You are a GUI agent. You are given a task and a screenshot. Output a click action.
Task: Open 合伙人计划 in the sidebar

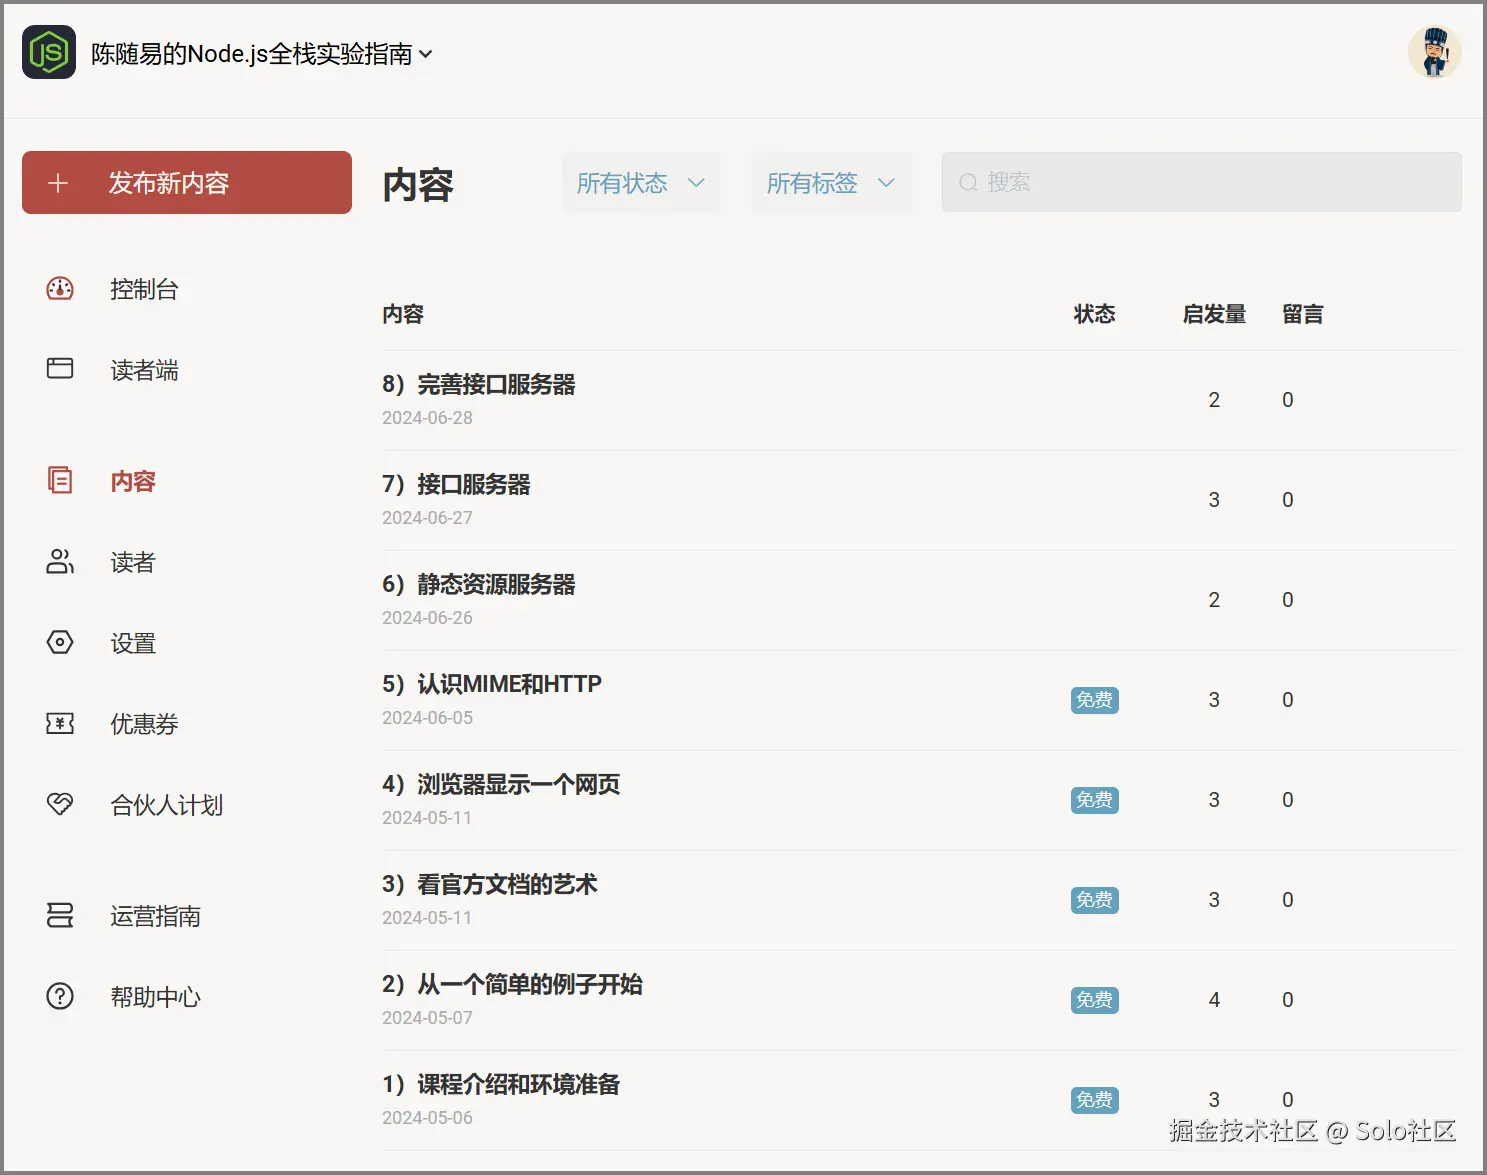pos(166,805)
